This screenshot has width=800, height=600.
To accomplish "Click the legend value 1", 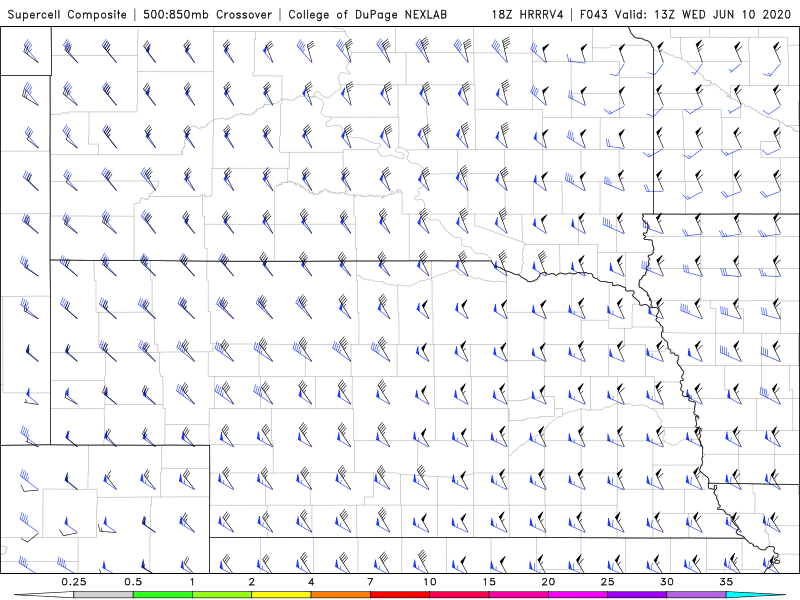I will point(192,582).
